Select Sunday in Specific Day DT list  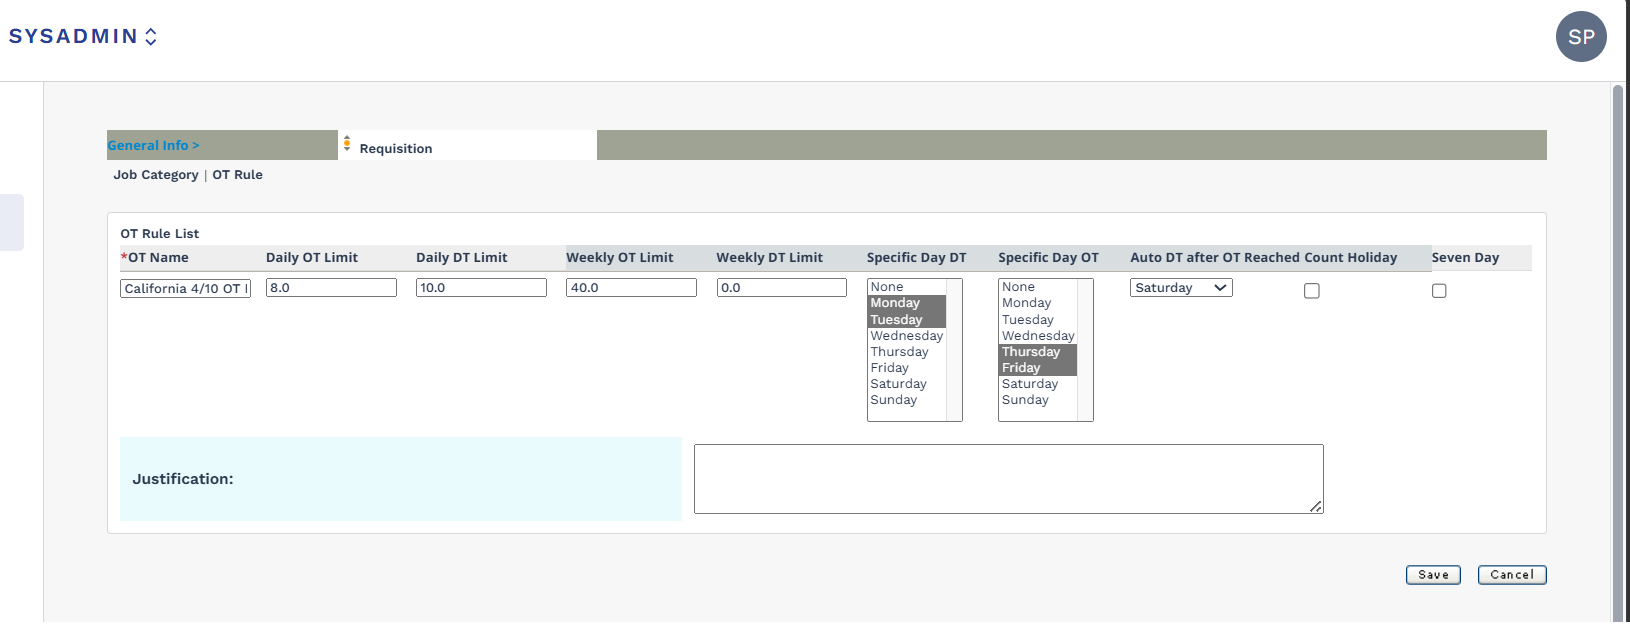[x=906, y=400]
